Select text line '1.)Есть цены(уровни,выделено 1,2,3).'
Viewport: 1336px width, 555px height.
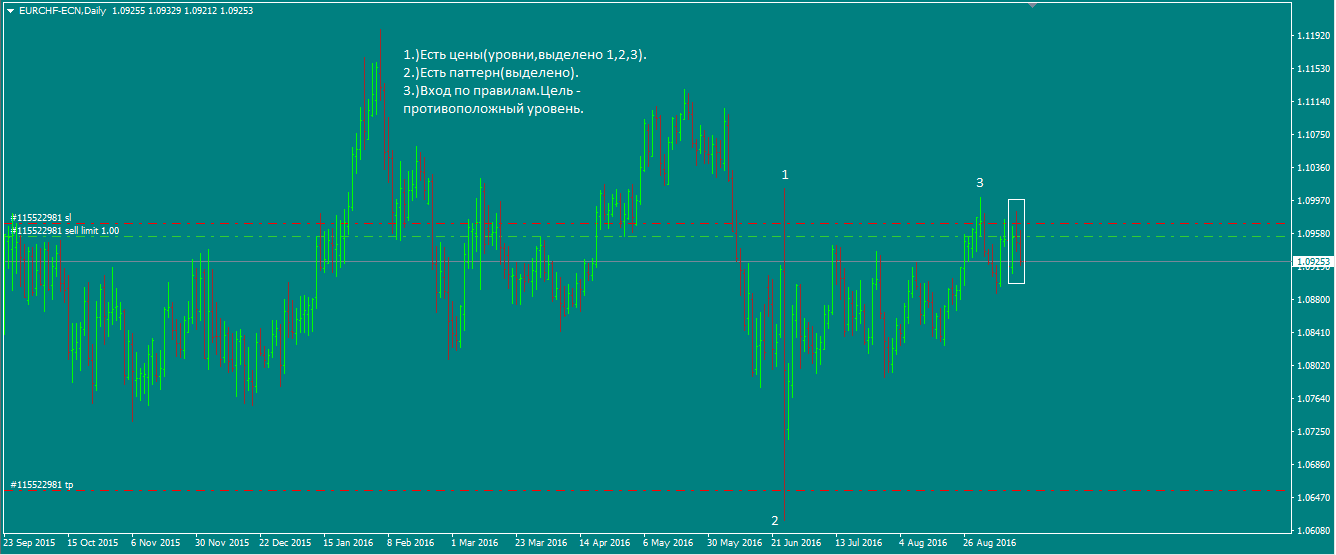[525, 55]
